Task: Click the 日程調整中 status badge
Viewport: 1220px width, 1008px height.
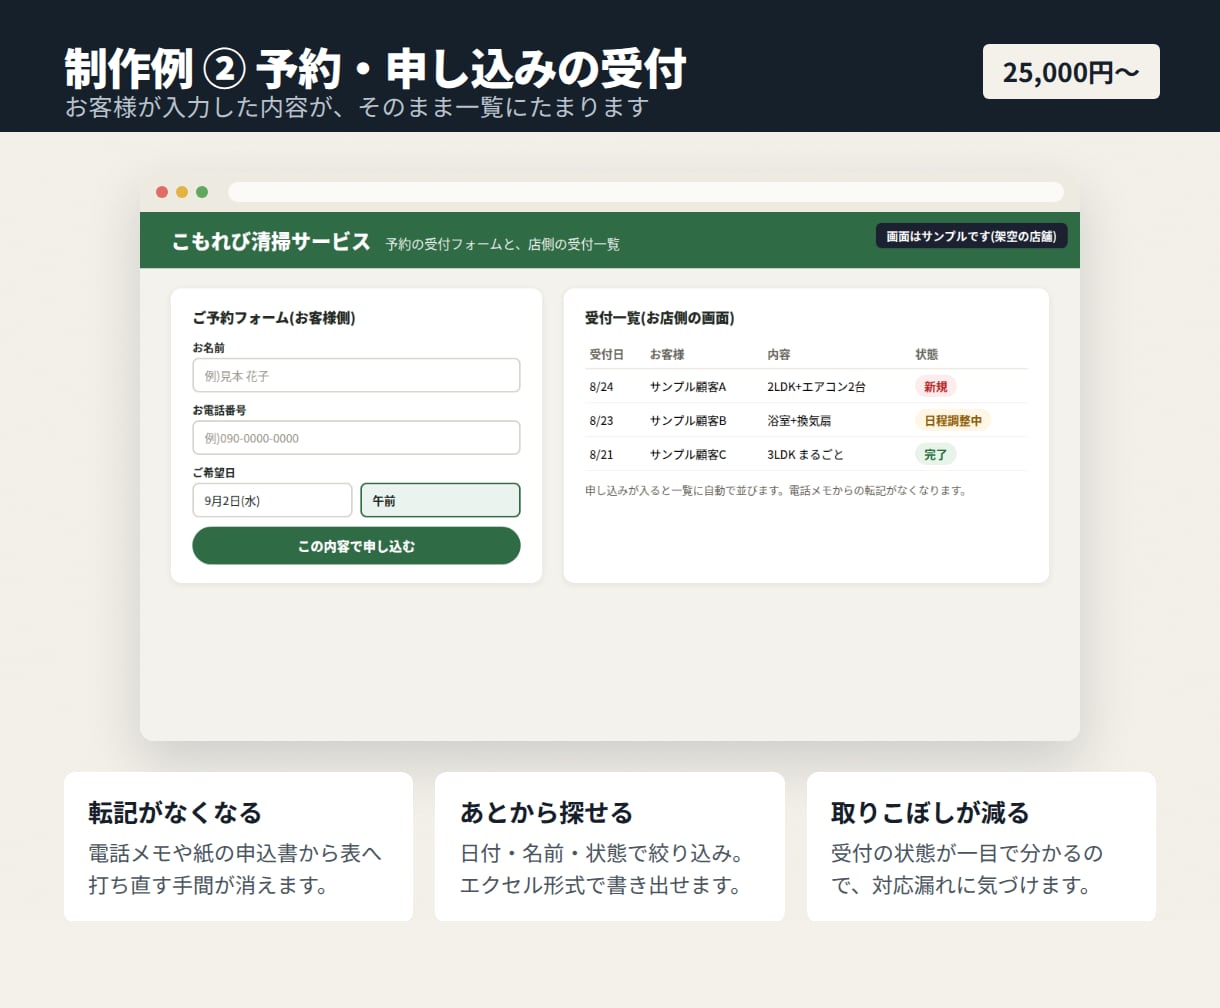Action: point(953,420)
